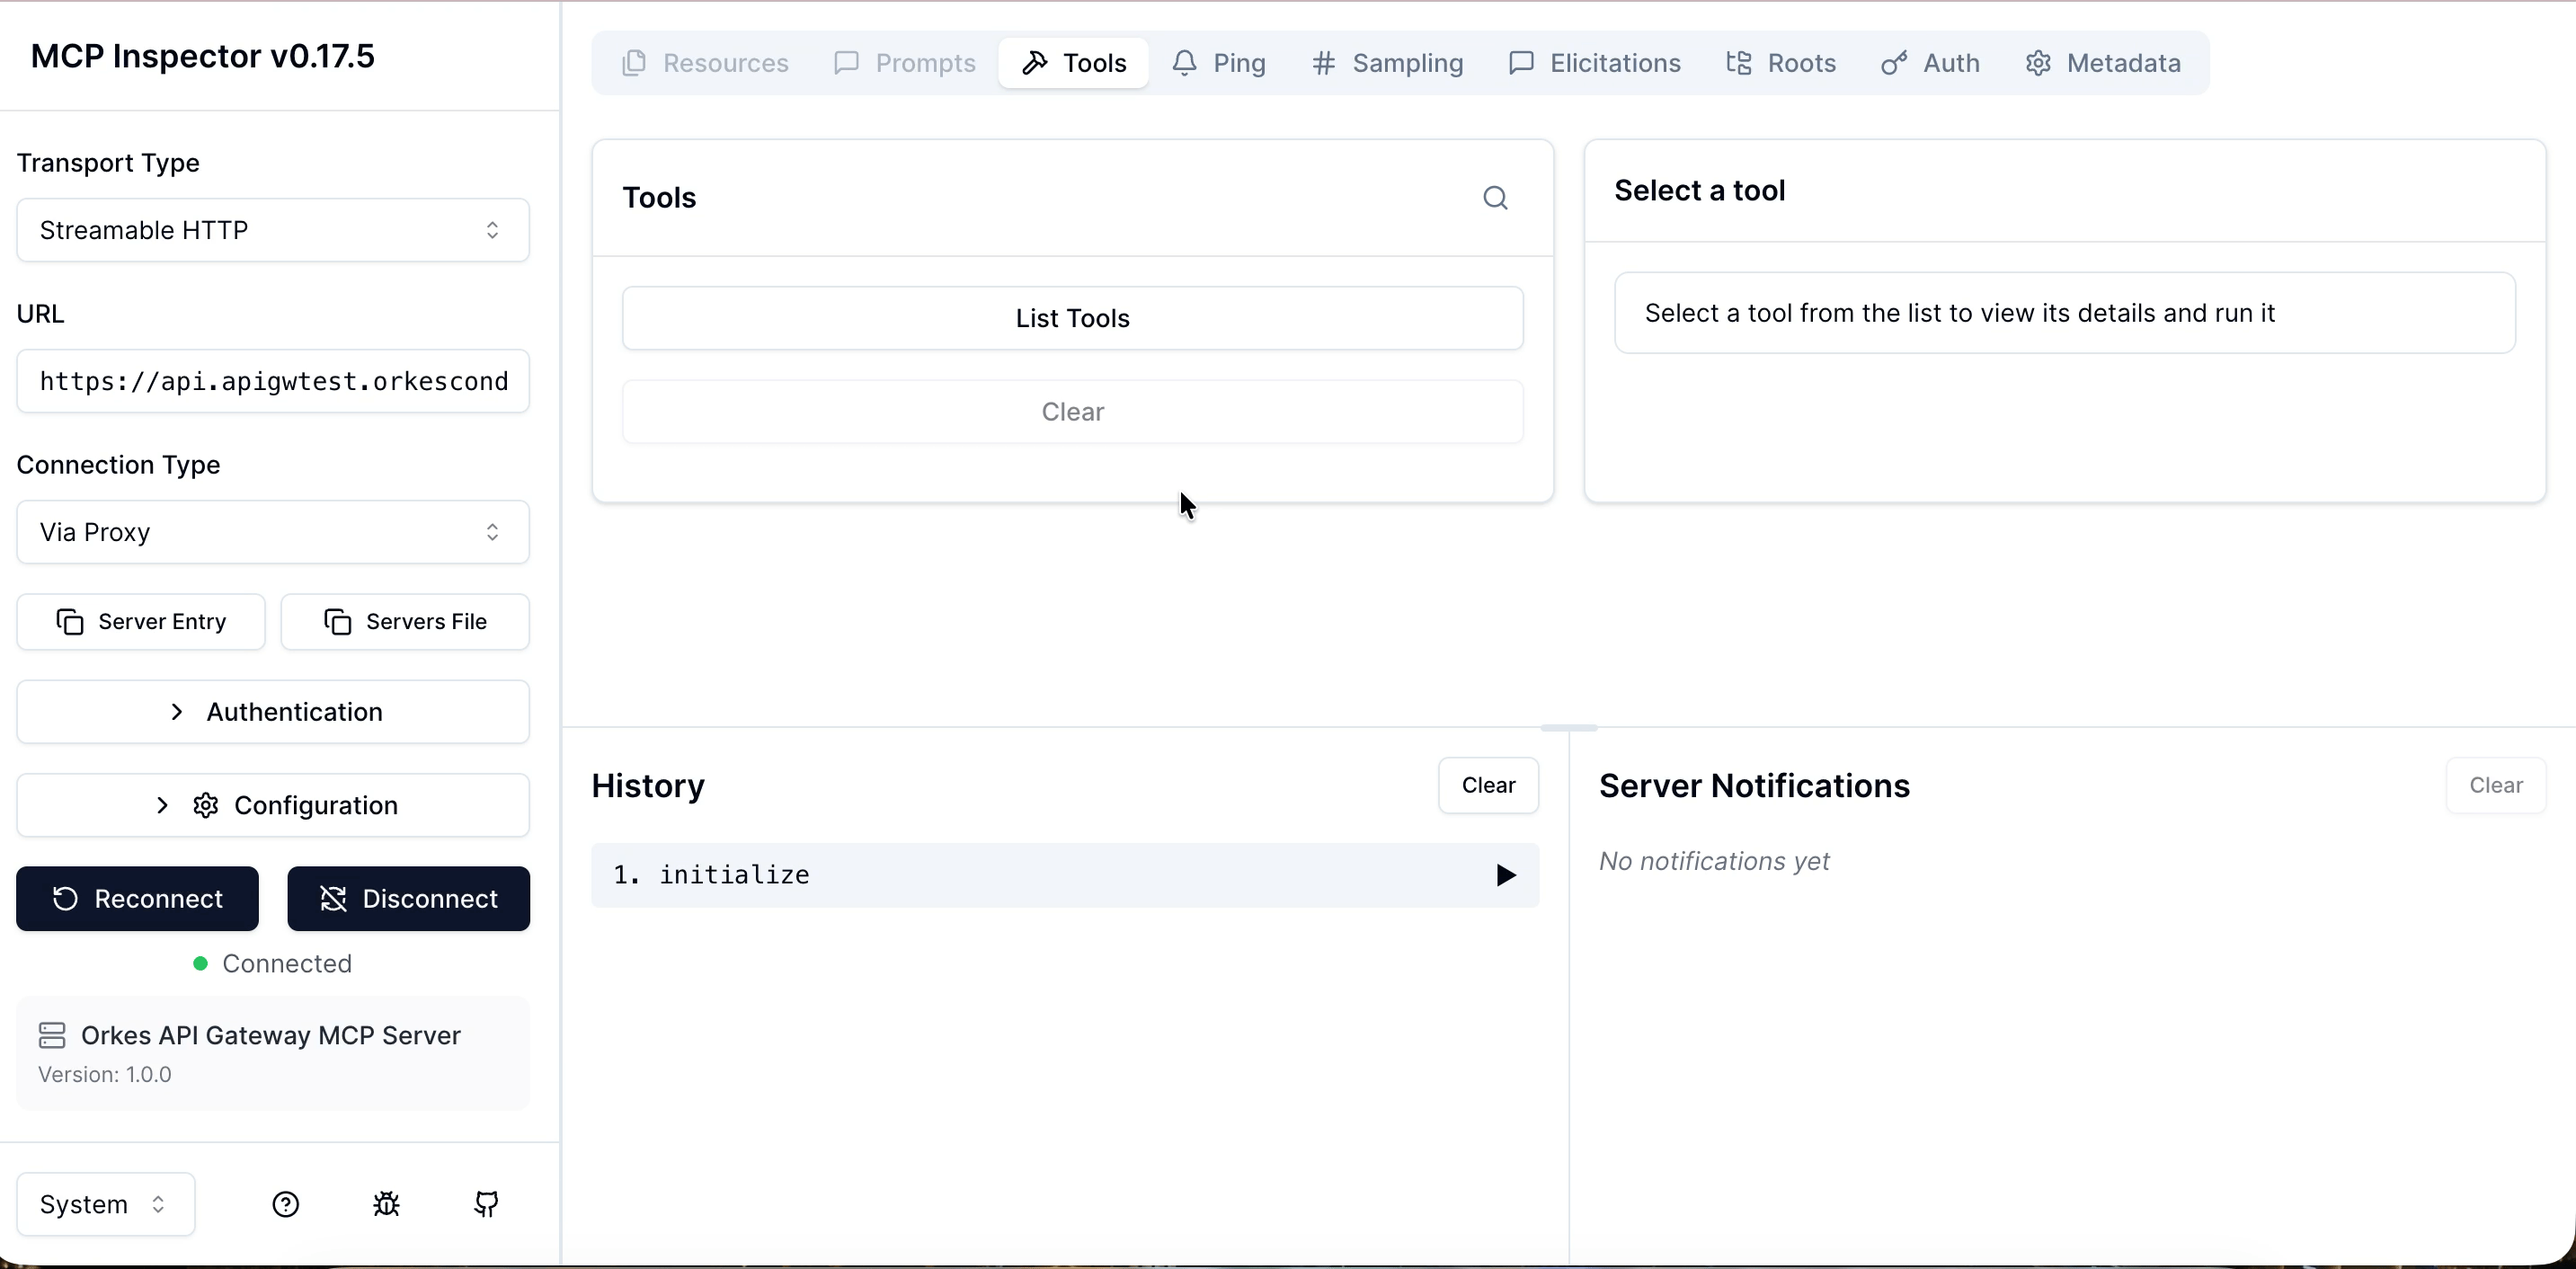This screenshot has height=1269, width=2576.
Task: Expand the Authentication section
Action: [271, 711]
